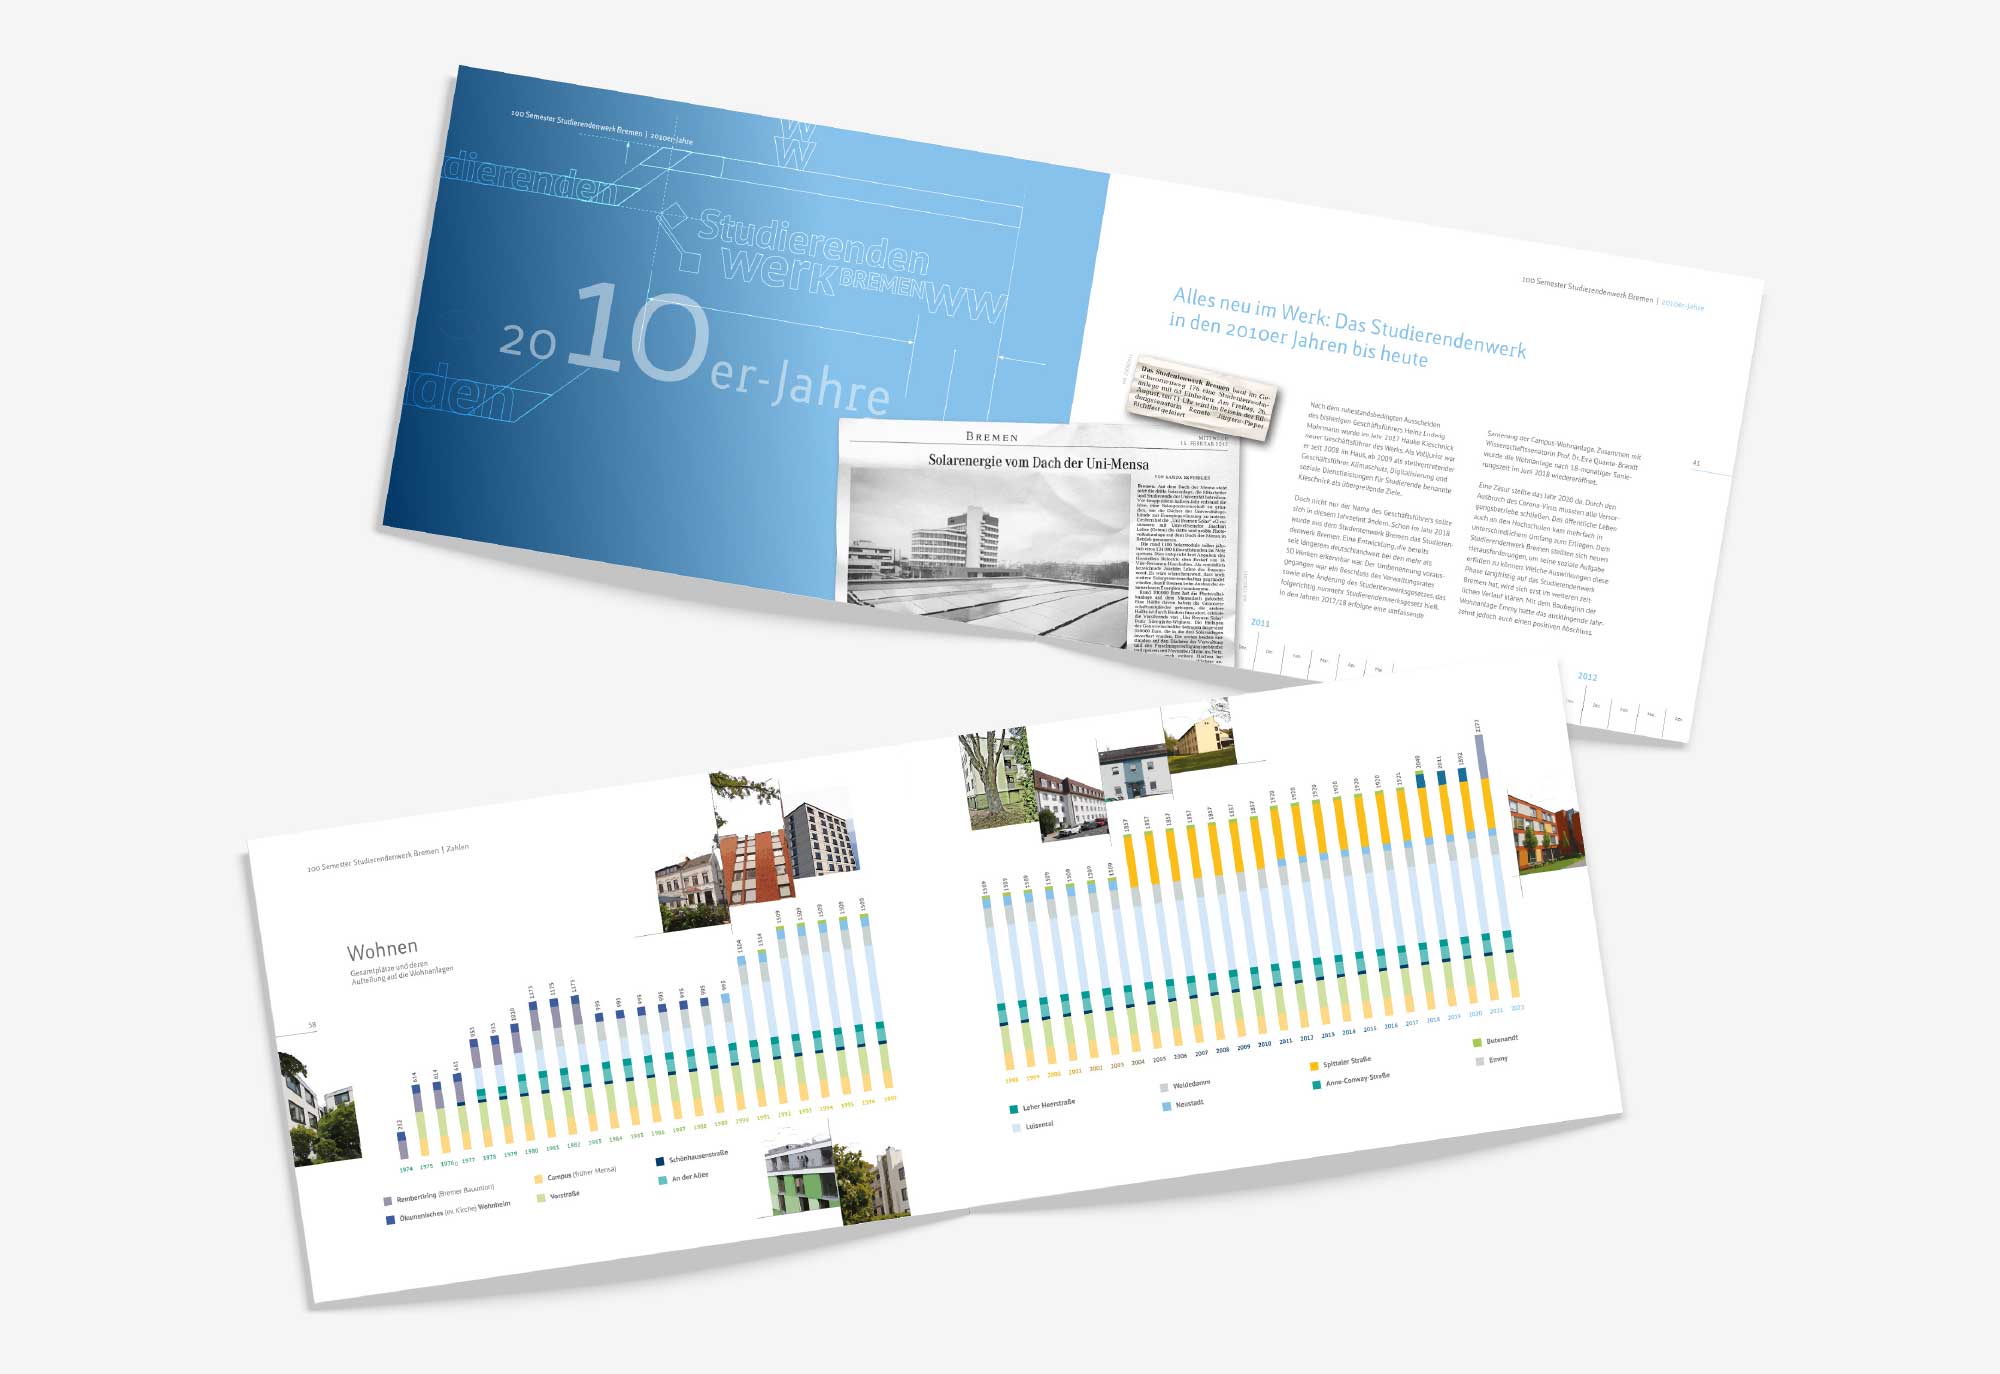
Task: Click page number 41
Action: coord(1696,463)
